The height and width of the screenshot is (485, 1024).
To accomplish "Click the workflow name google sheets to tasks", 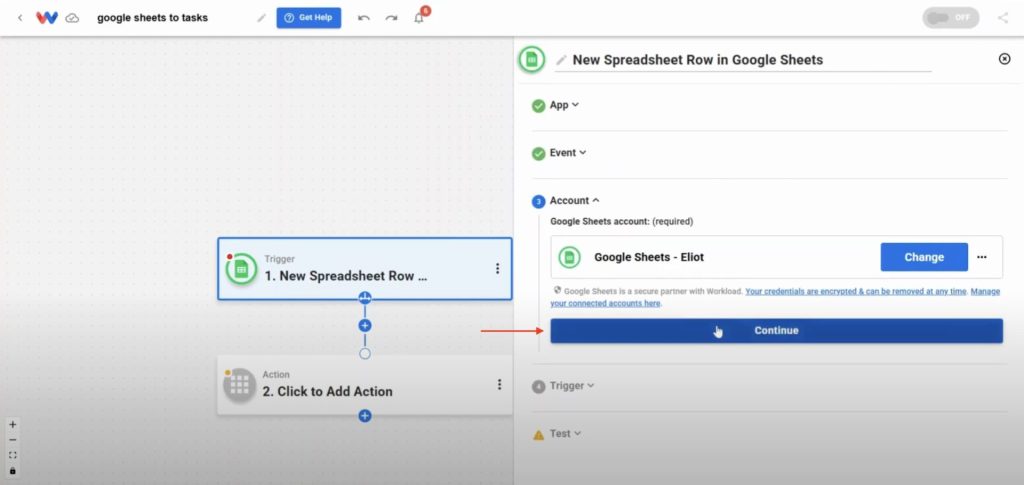I will (x=152, y=18).
